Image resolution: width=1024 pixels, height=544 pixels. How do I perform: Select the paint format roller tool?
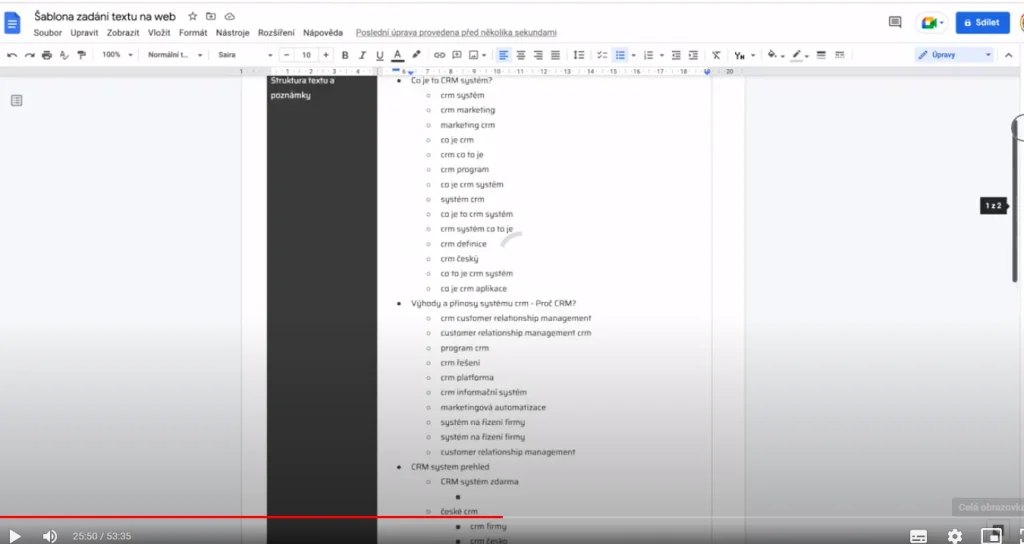pos(81,55)
